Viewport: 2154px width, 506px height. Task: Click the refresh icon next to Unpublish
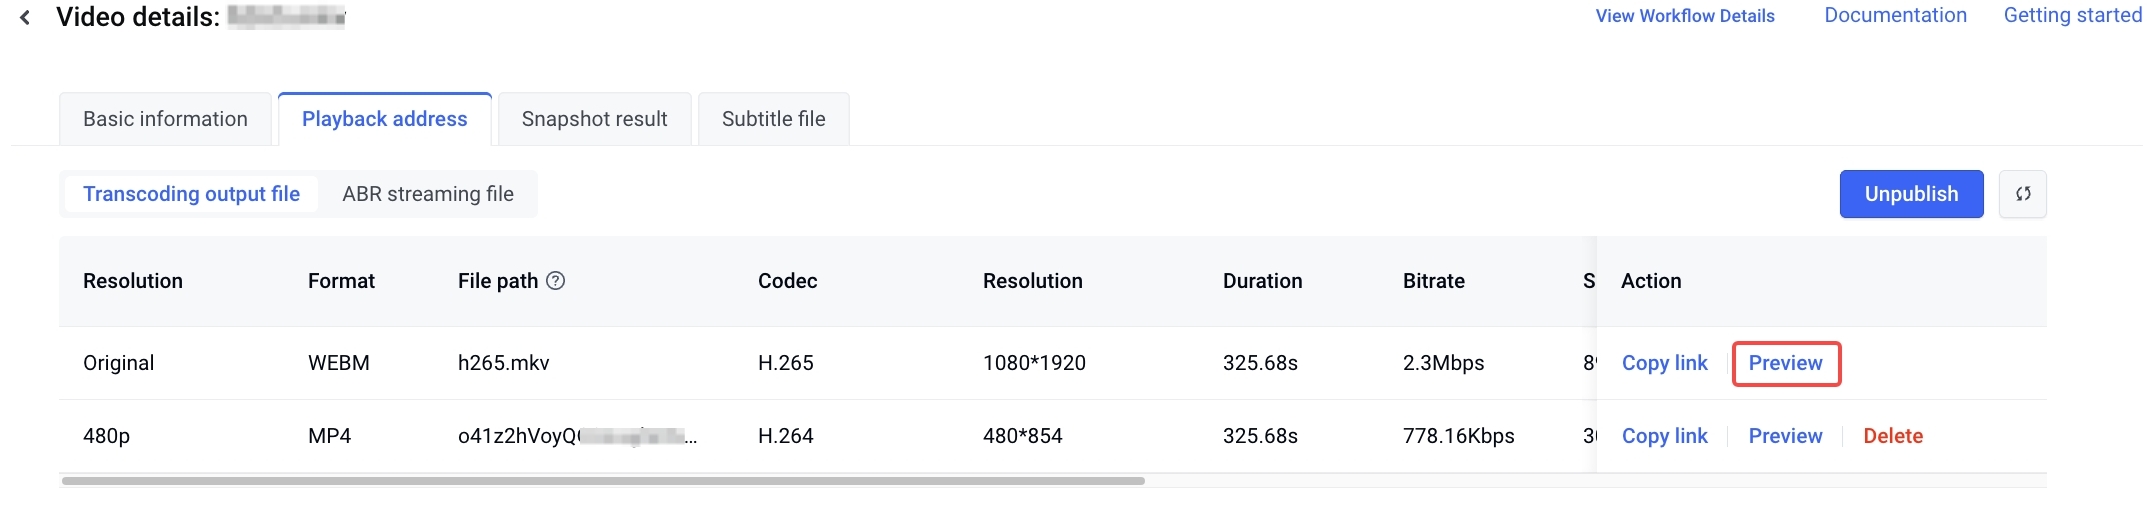pyautogui.click(x=2022, y=194)
